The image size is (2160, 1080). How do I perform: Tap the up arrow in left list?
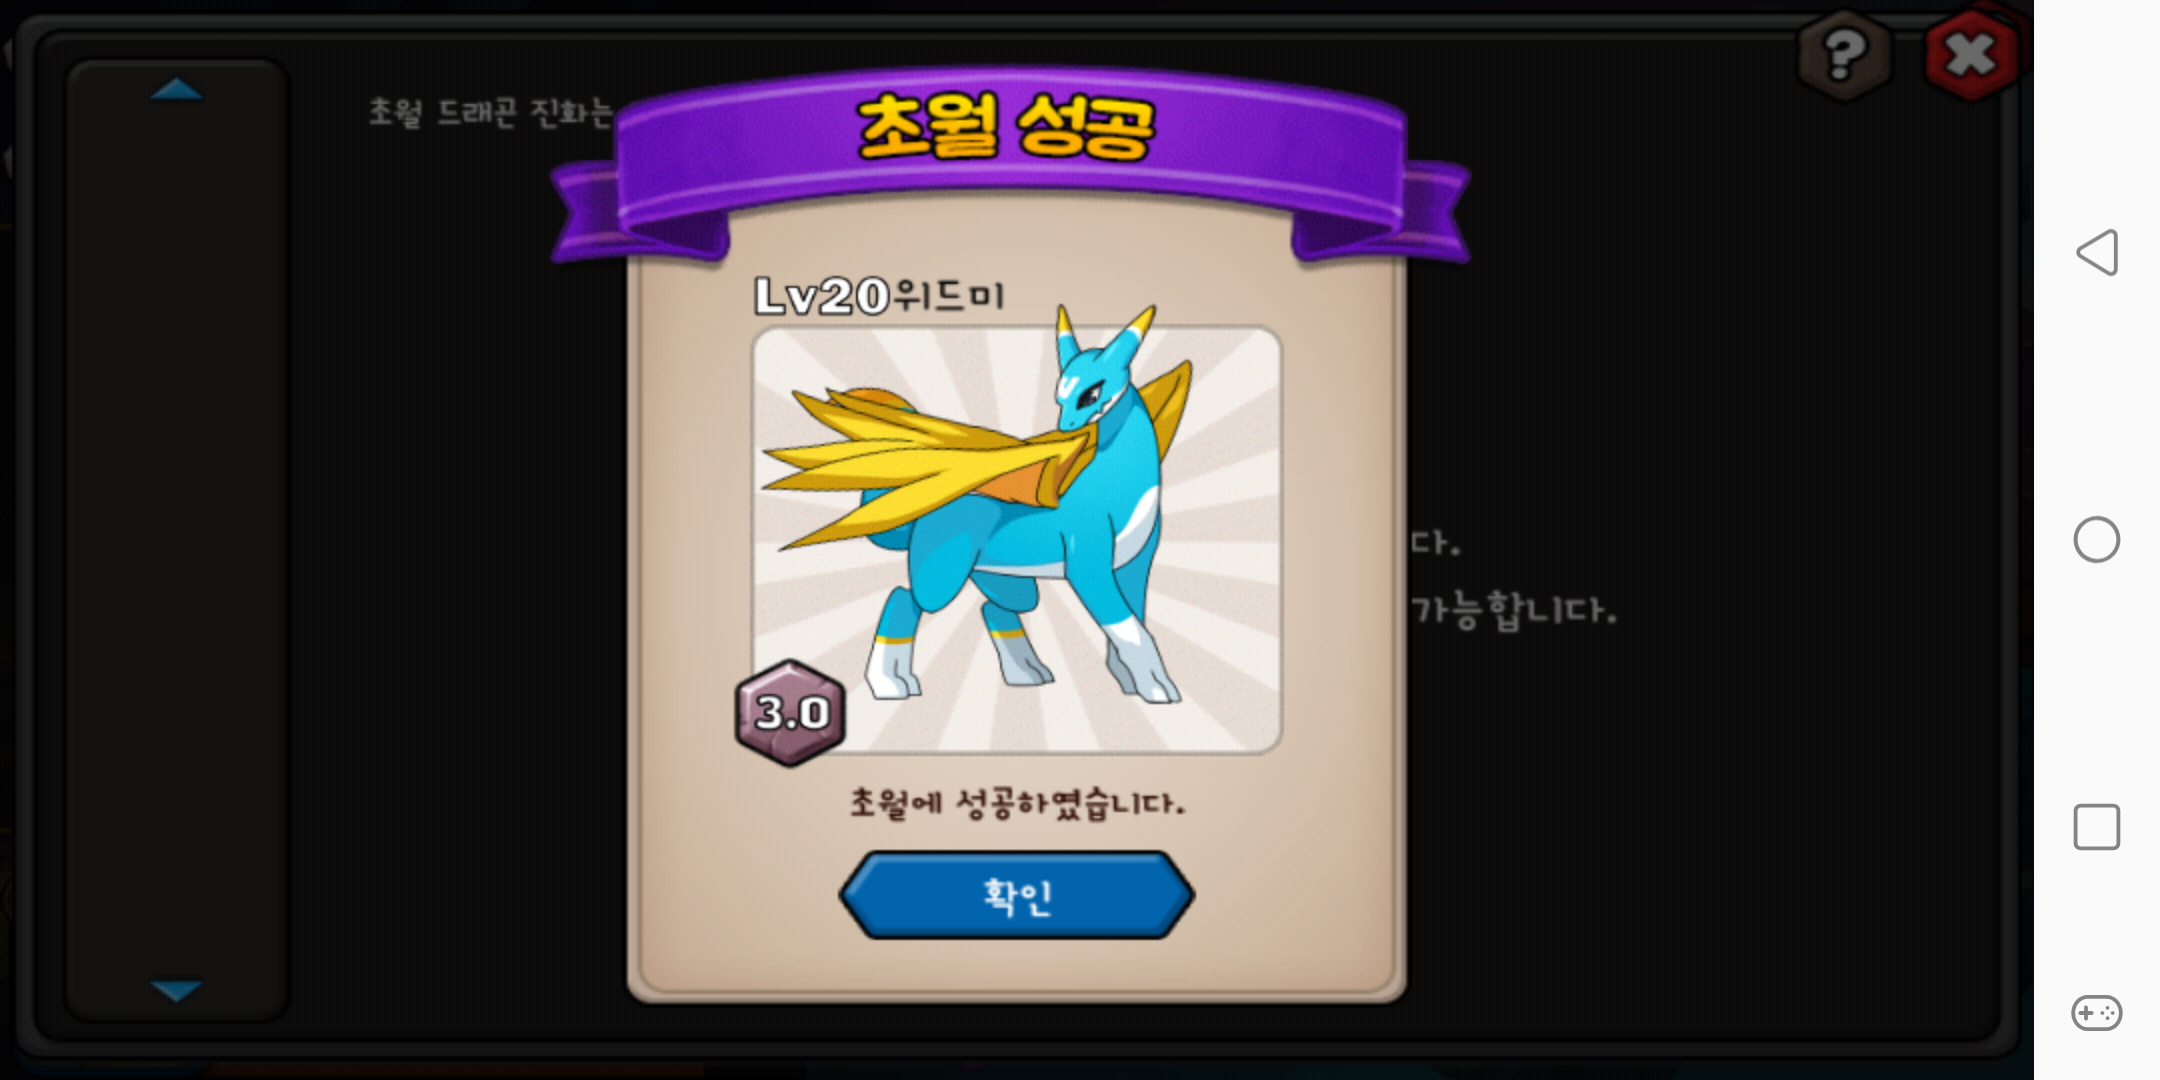(x=176, y=90)
